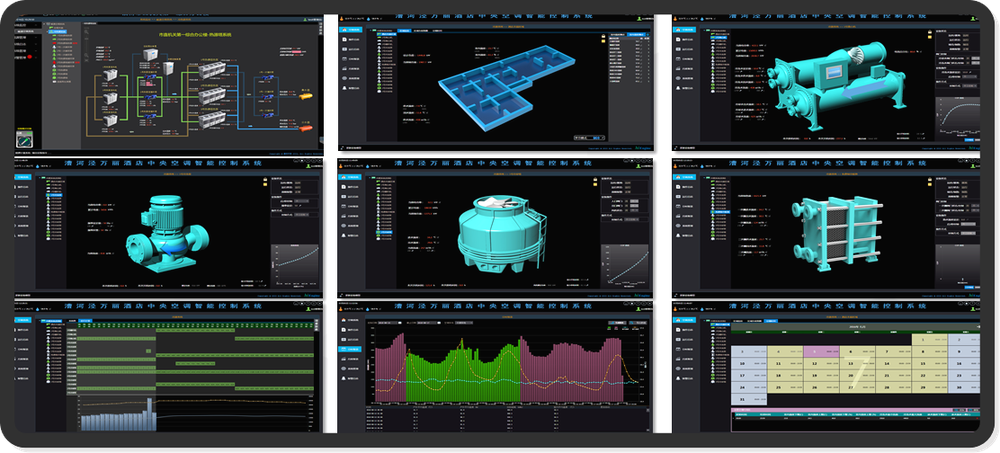Select the device monitor sidebar icon in floor plan panel

[344, 49]
